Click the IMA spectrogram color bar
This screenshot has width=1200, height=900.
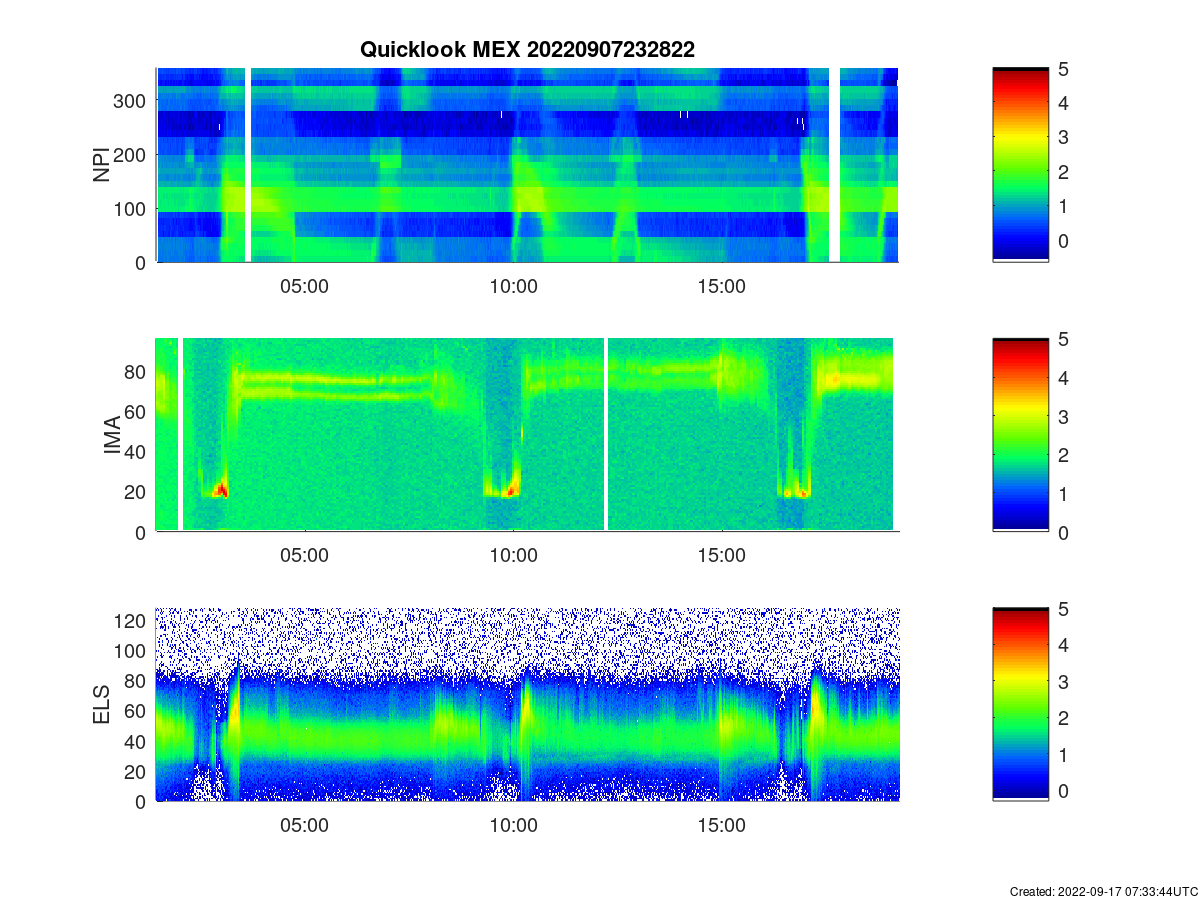(1020, 435)
